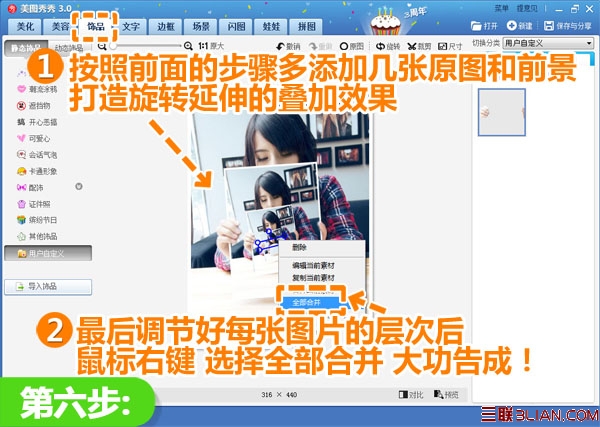Viewport: 600px width, 427px height.
Task: Open the 菜单 title bar menu
Action: pyautogui.click(x=501, y=8)
